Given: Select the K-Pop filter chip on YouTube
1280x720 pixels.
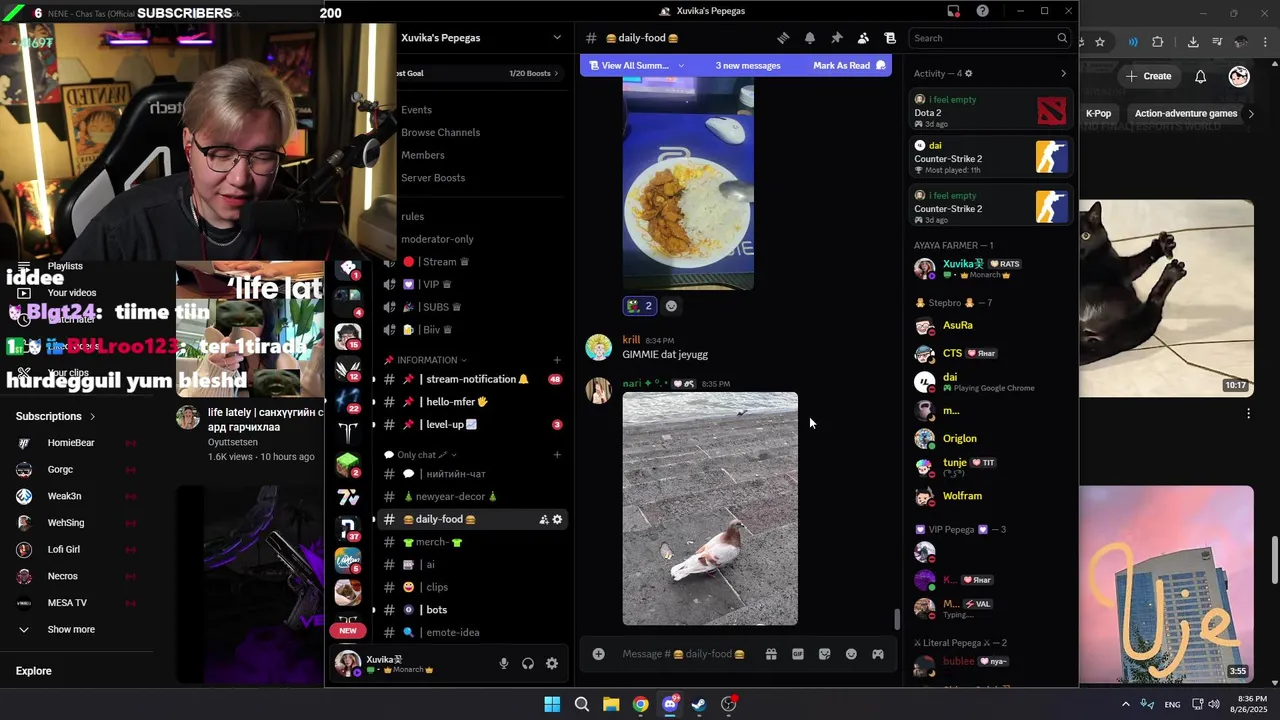Looking at the screenshot, I should coord(1098,114).
